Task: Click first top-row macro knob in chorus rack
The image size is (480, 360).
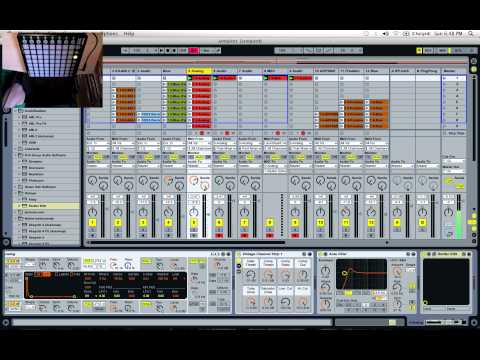Action: click(x=251, y=275)
